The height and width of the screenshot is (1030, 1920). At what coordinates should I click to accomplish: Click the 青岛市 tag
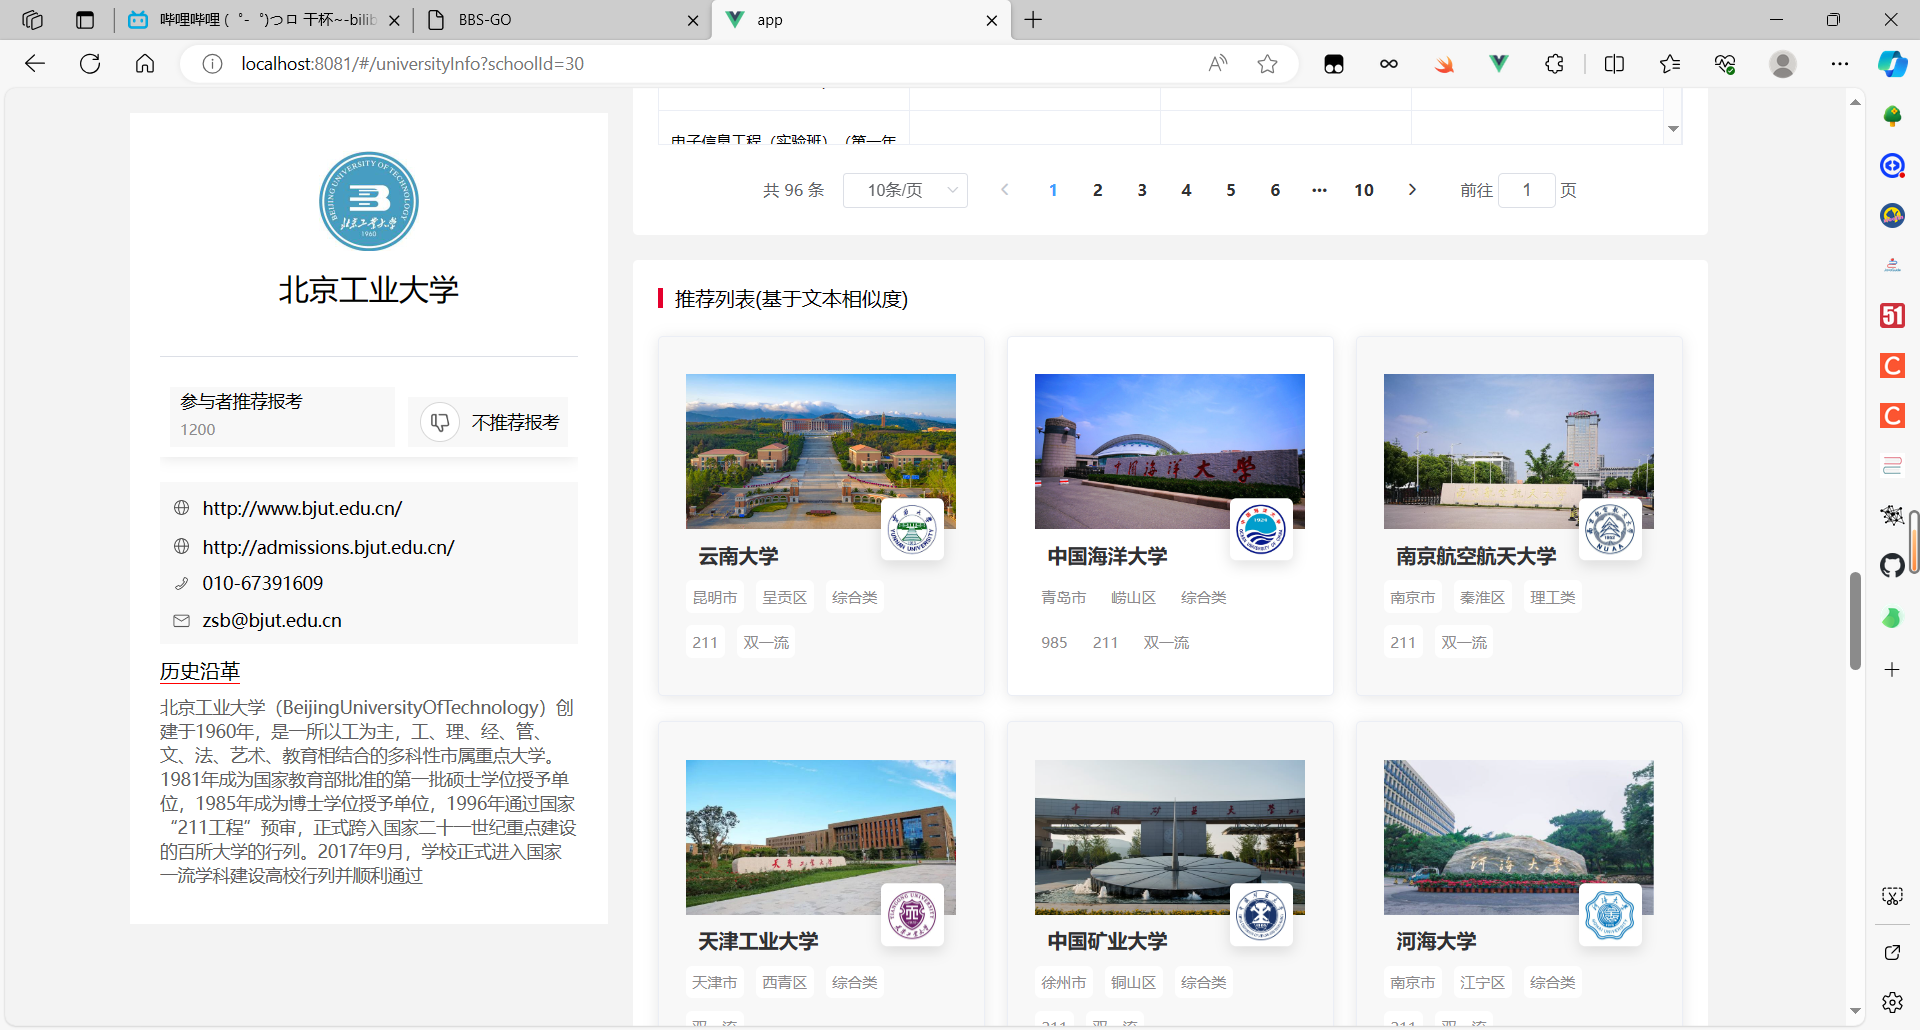1063,597
